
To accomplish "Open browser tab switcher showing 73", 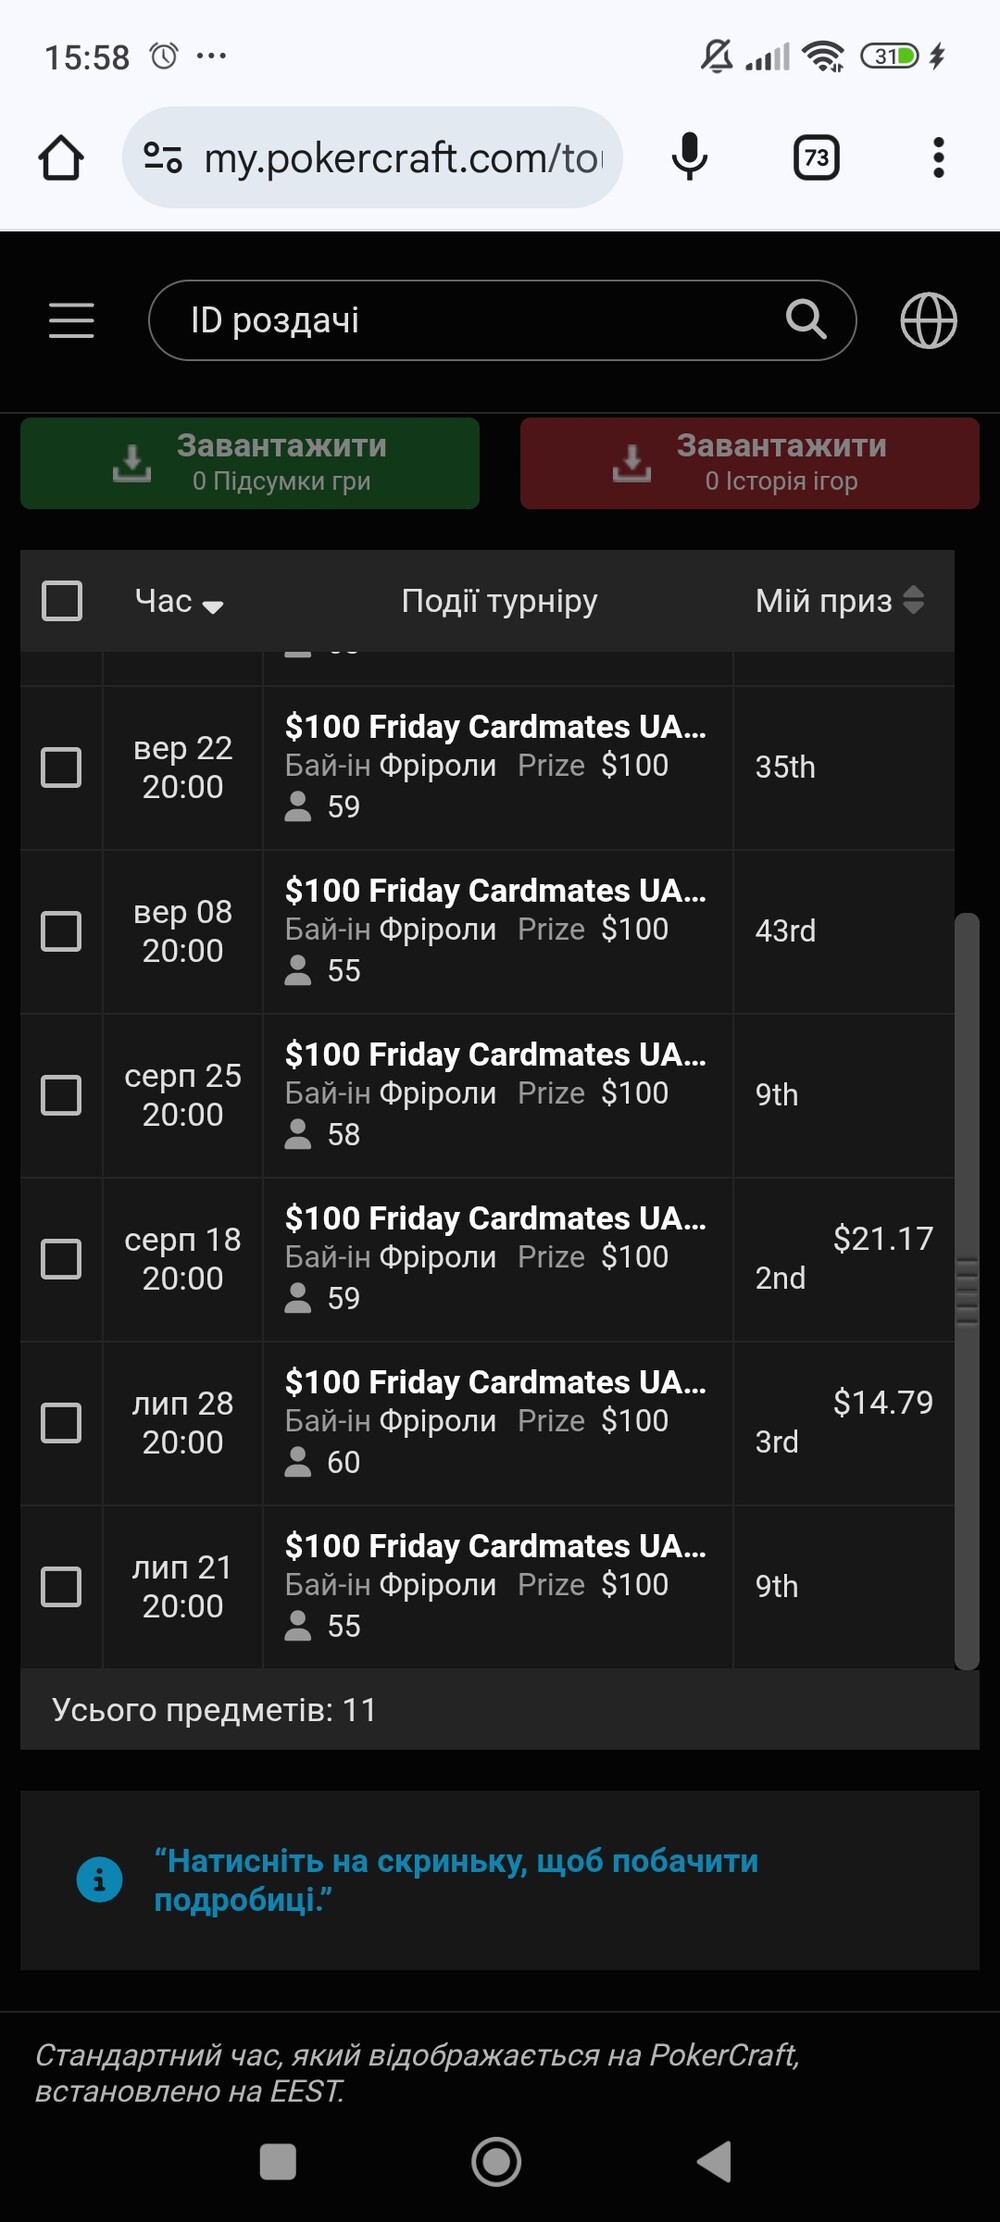I will (816, 158).
